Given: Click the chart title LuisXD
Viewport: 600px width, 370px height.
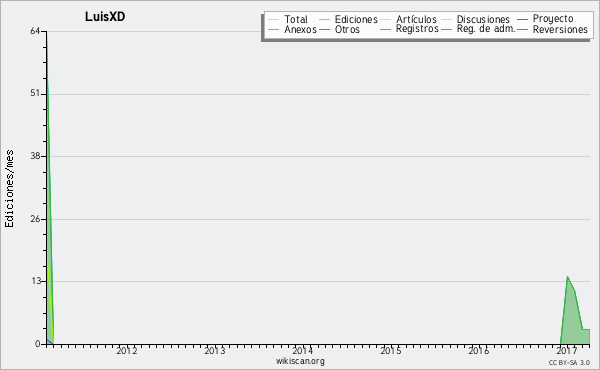Looking at the screenshot, I should (105, 17).
